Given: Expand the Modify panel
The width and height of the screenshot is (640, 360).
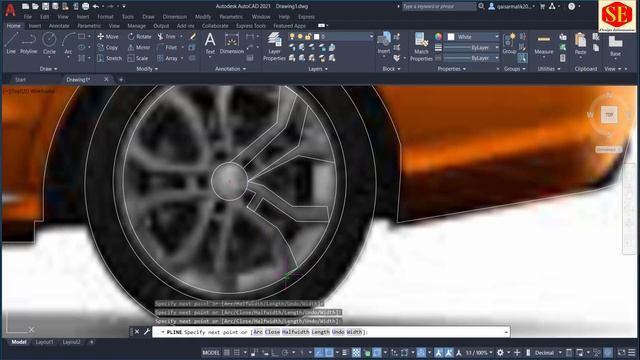Looking at the screenshot, I should pos(147,69).
